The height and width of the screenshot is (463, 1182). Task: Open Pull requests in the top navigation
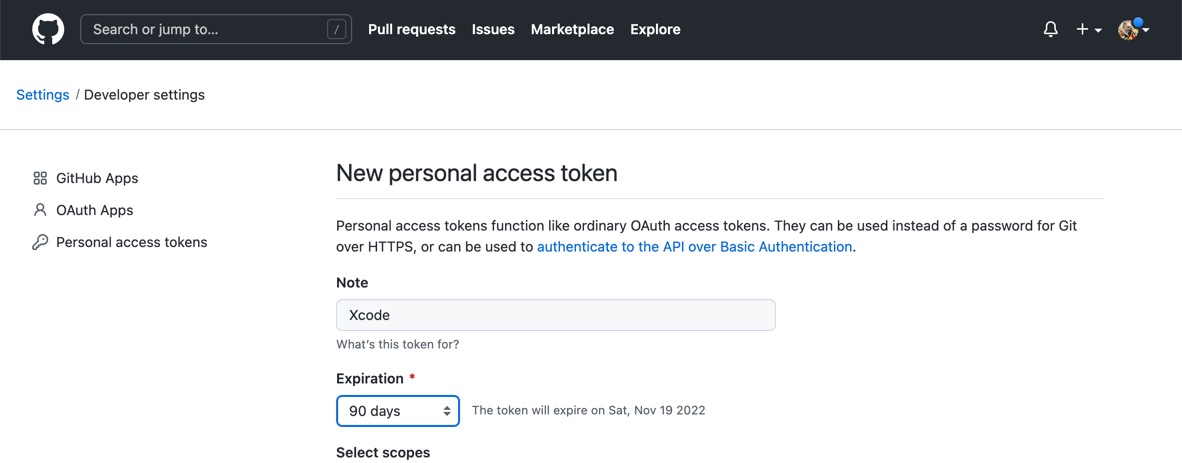click(x=412, y=29)
